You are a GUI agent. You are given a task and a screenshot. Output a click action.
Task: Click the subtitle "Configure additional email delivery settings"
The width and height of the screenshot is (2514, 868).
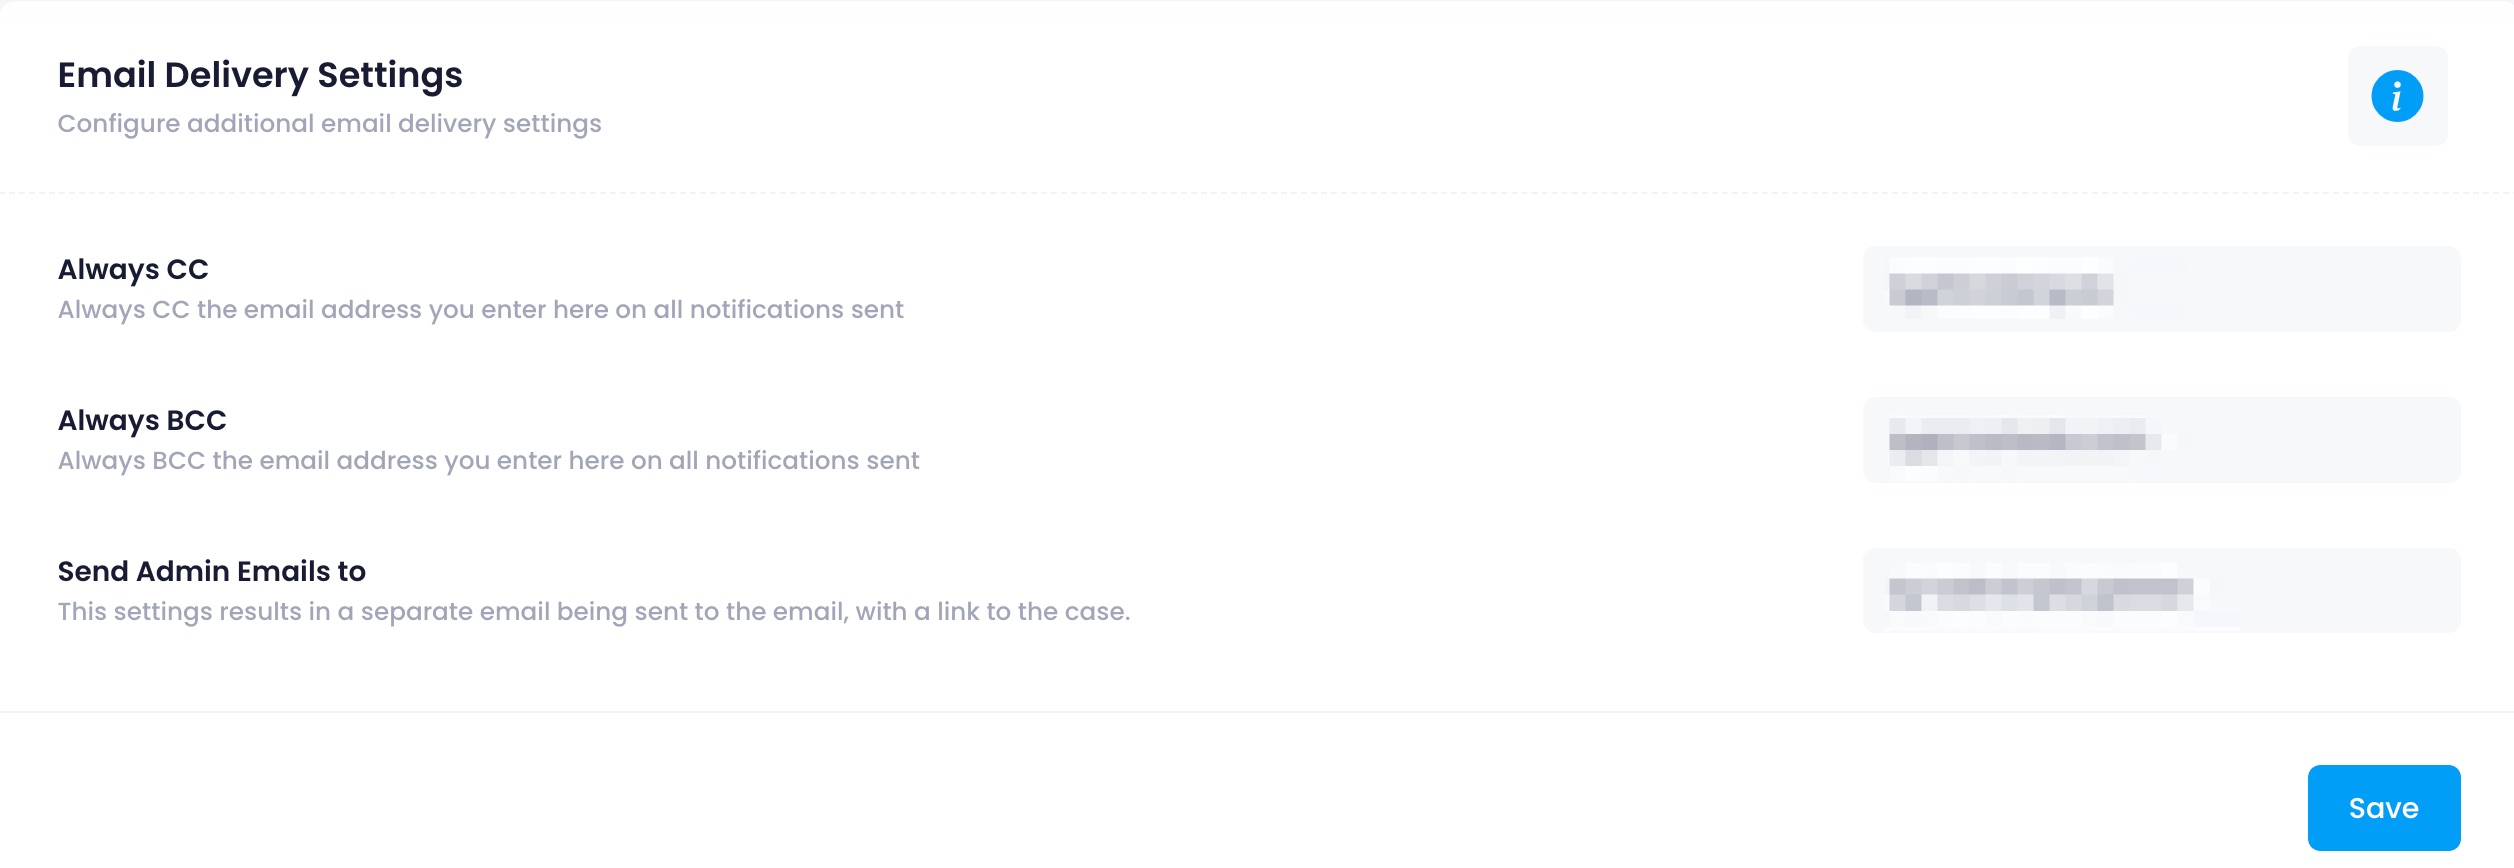(330, 124)
